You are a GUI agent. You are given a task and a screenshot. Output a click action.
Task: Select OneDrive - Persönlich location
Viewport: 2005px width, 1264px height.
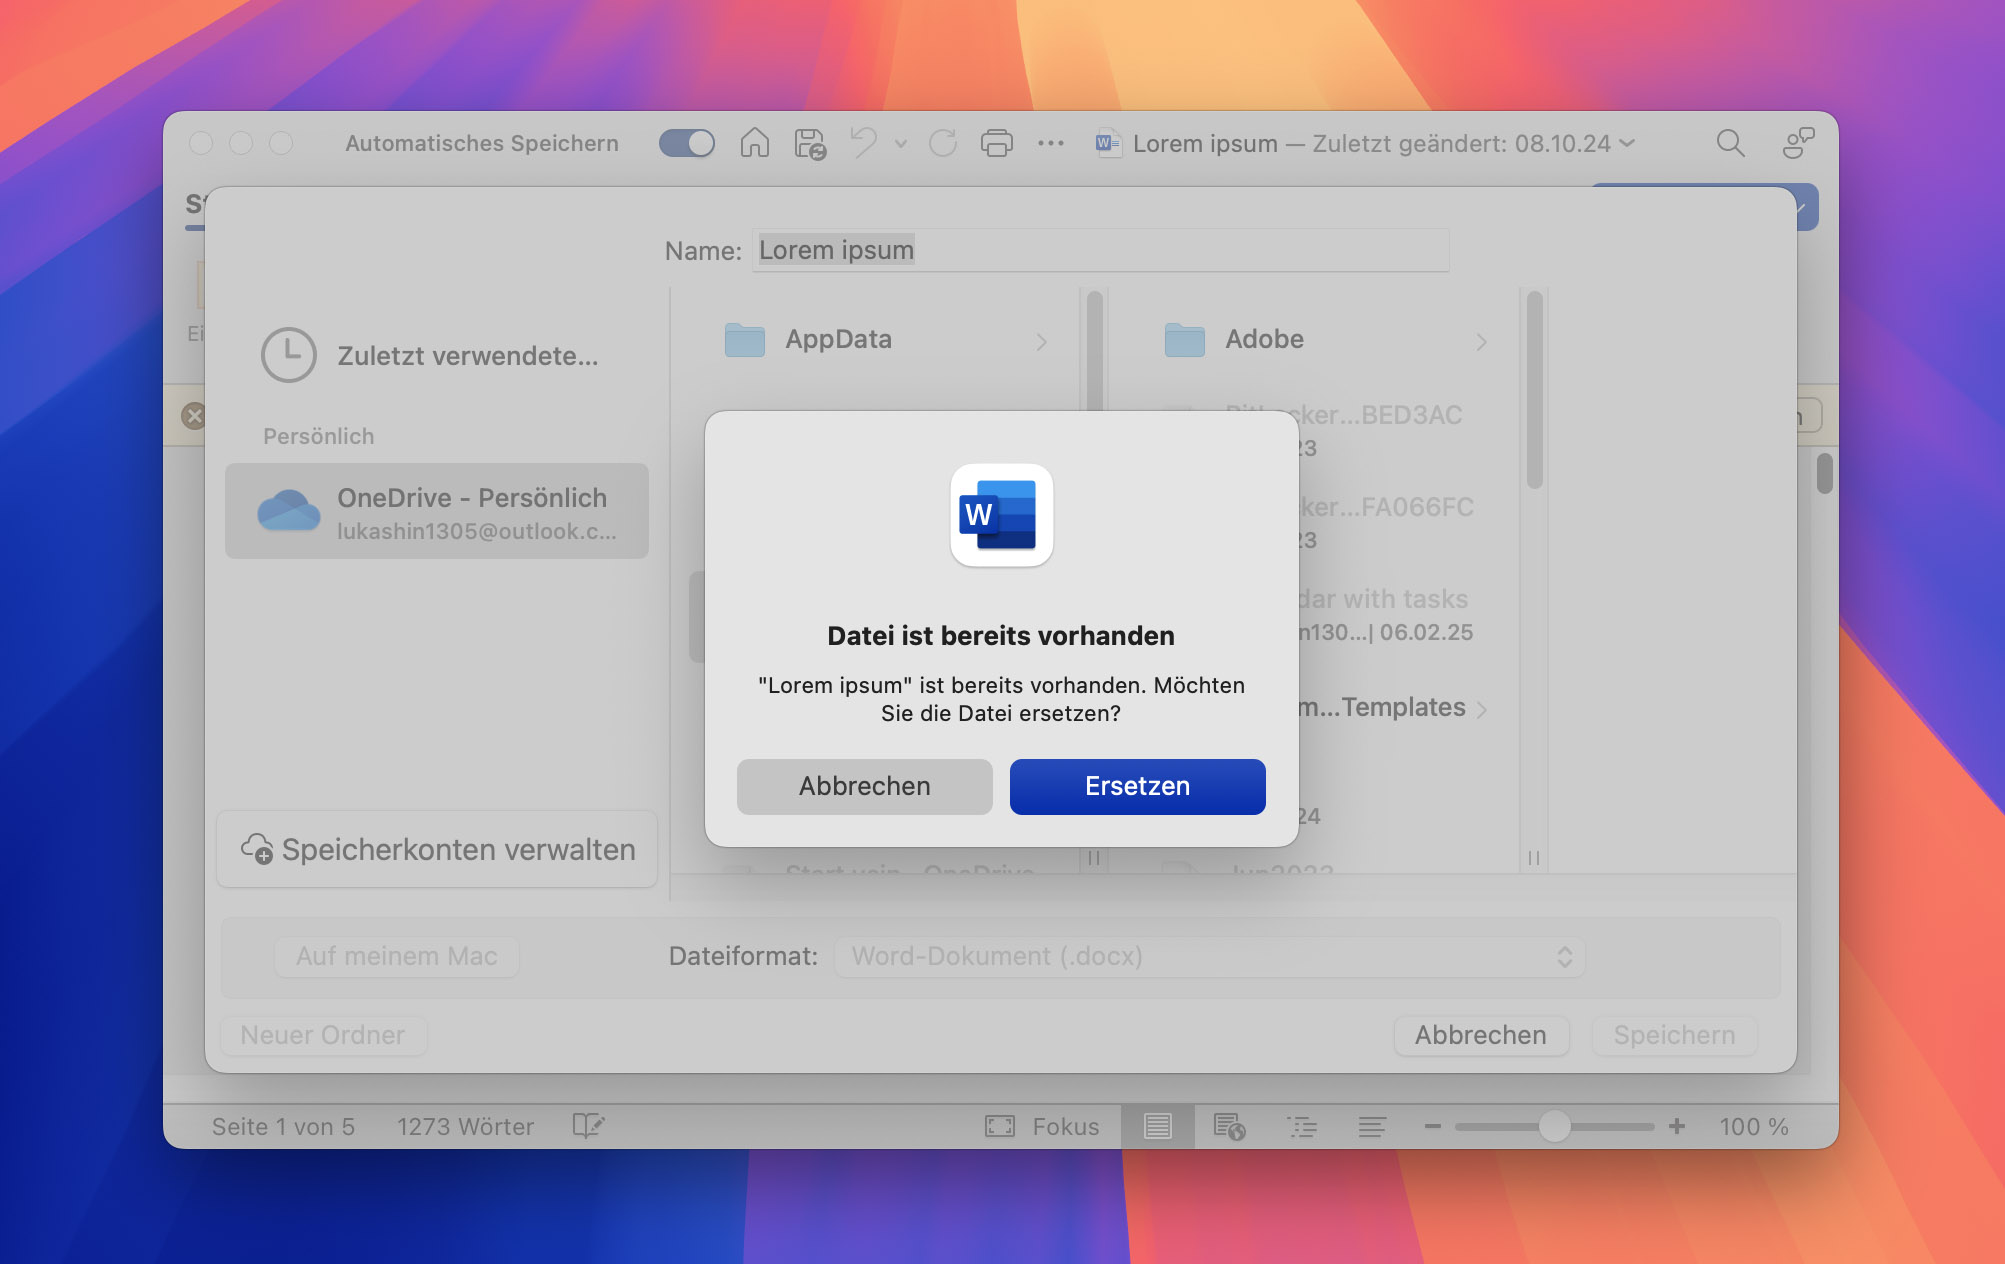[x=437, y=511]
